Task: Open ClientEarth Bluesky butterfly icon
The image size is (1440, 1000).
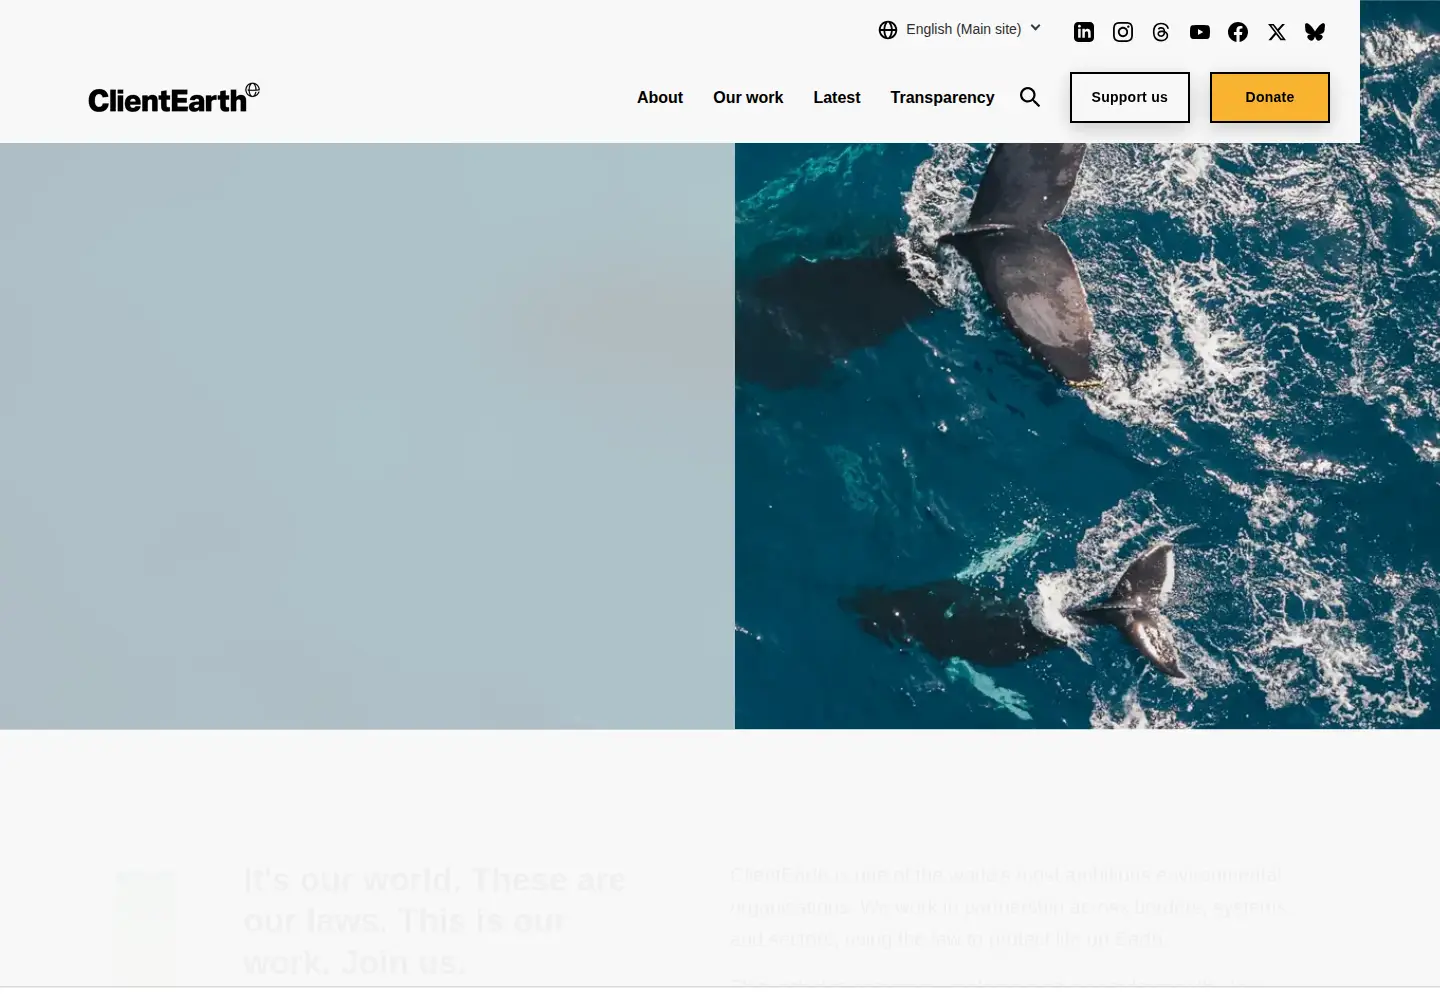Action: 1315,32
